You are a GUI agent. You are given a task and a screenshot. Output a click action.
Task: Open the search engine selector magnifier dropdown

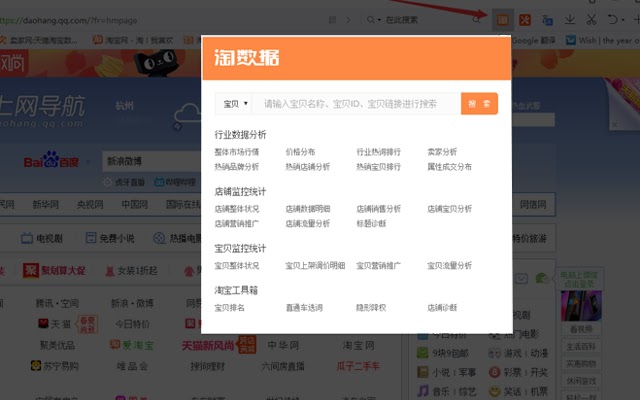click(373, 20)
